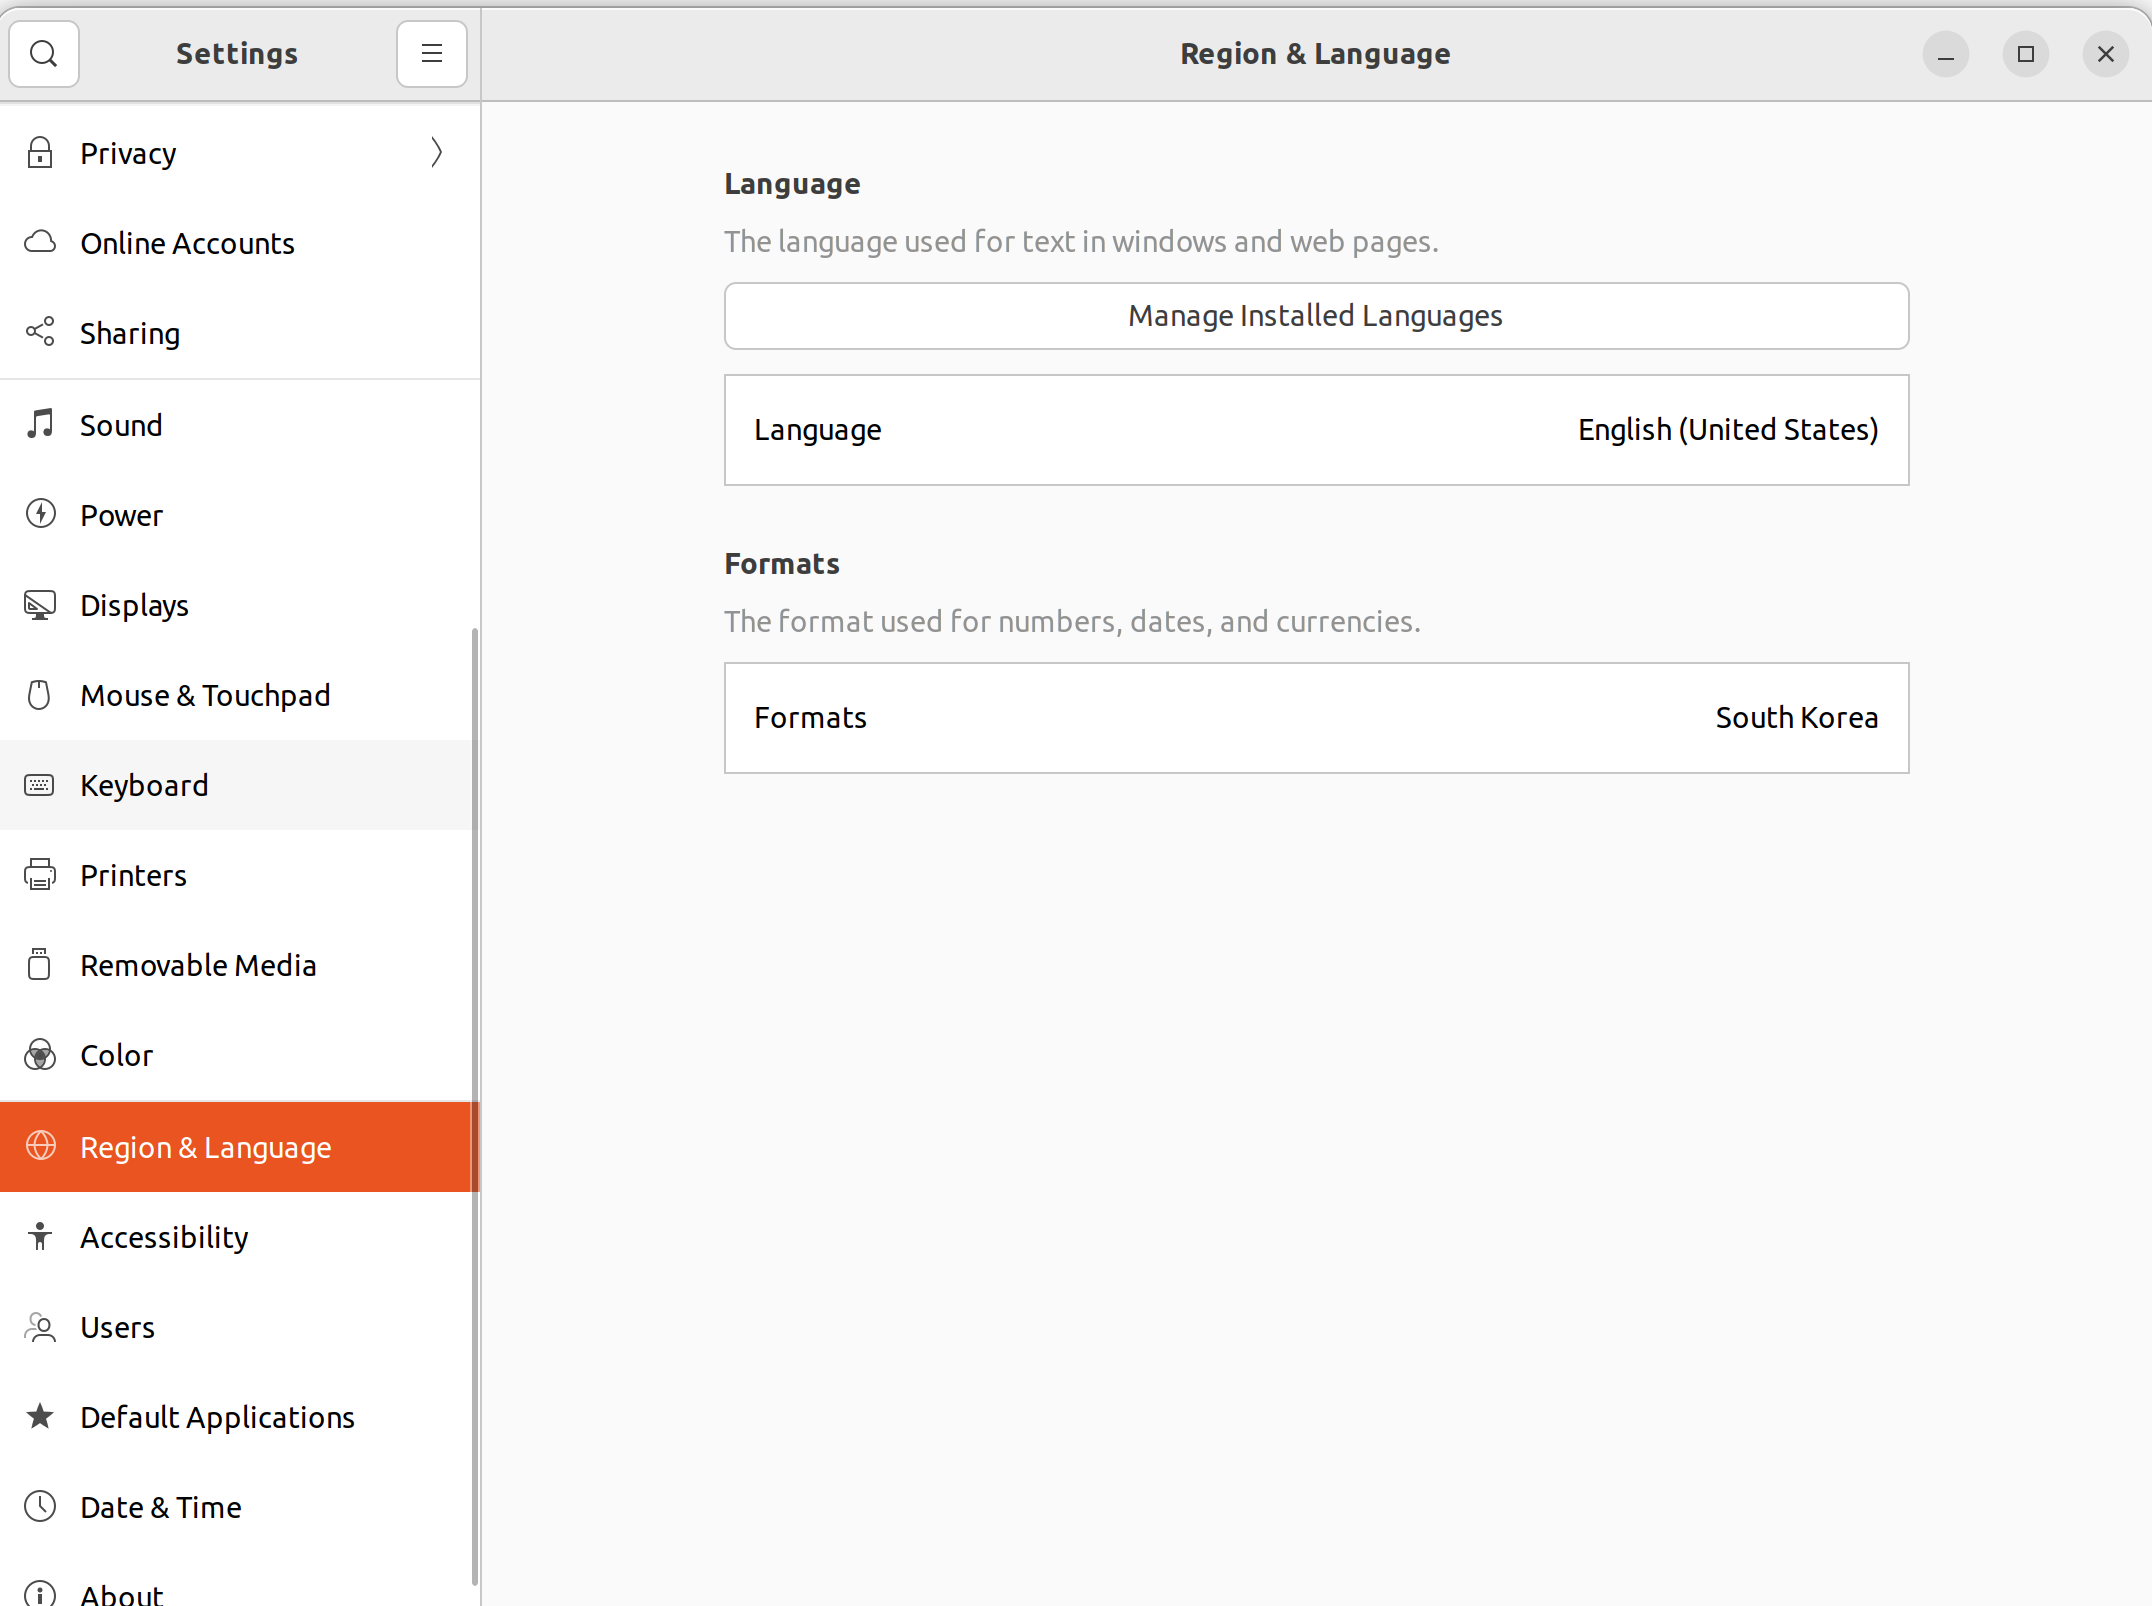Open the Removable Media panel
Screen dimensions: 2152x1606
coord(240,965)
